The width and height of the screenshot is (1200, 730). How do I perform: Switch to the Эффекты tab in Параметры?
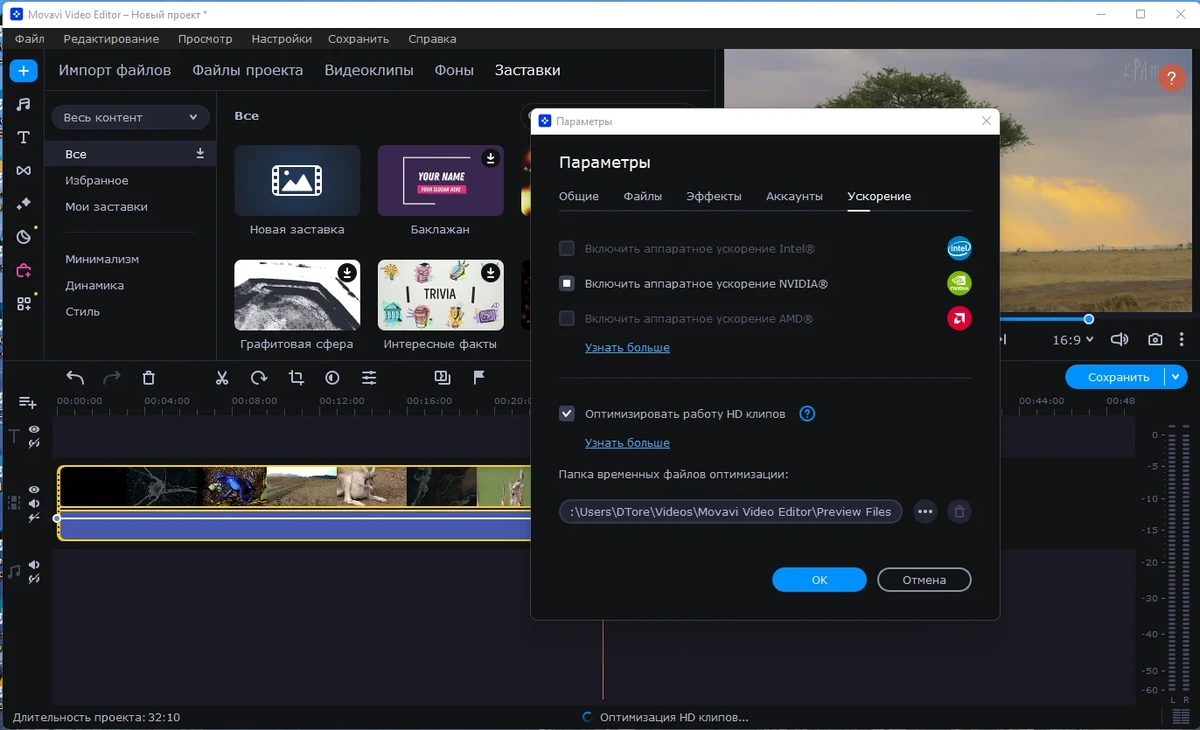[714, 197]
